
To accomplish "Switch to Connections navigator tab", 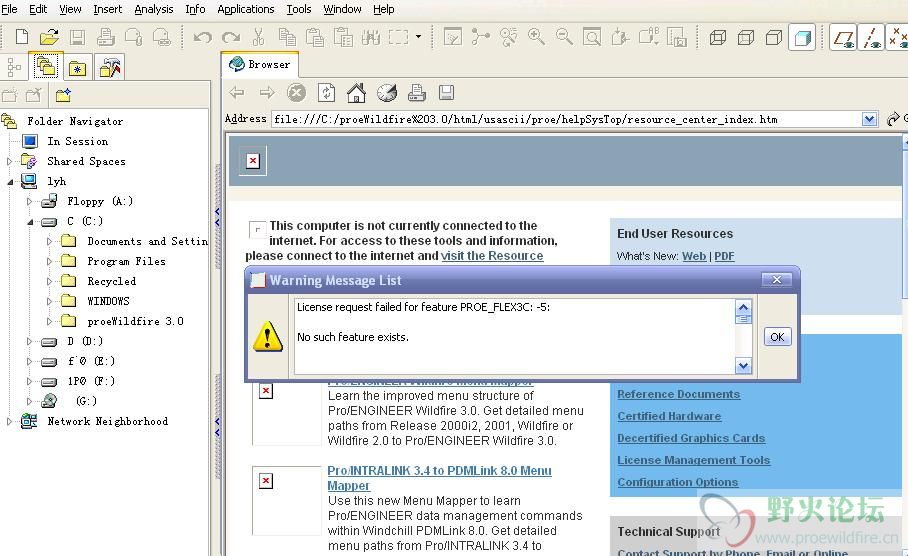I will pos(110,68).
